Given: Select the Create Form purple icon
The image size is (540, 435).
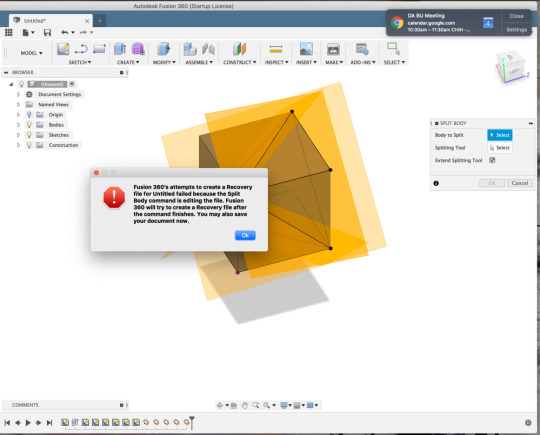Looking at the screenshot, I should (x=138, y=49).
